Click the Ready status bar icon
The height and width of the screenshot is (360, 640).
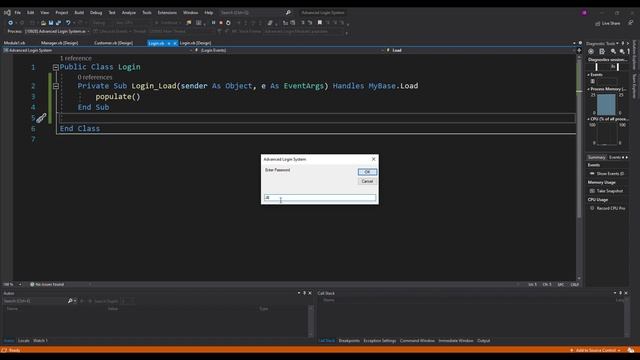coord(4,350)
